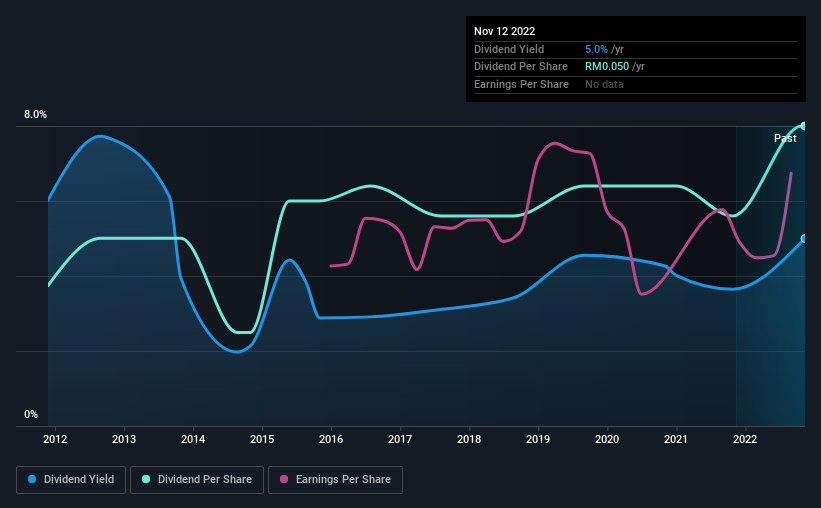Screen dimensions: 821x508
Task: Click the blue Dividend Yield legend dot
Action: (x=32, y=479)
